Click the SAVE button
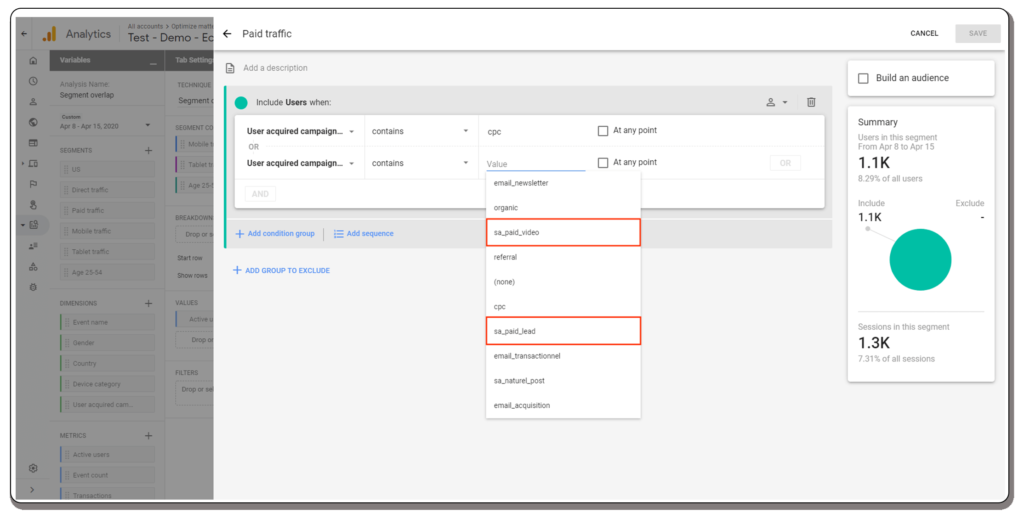Image resolution: width=1024 pixels, height=518 pixels. 978,33
